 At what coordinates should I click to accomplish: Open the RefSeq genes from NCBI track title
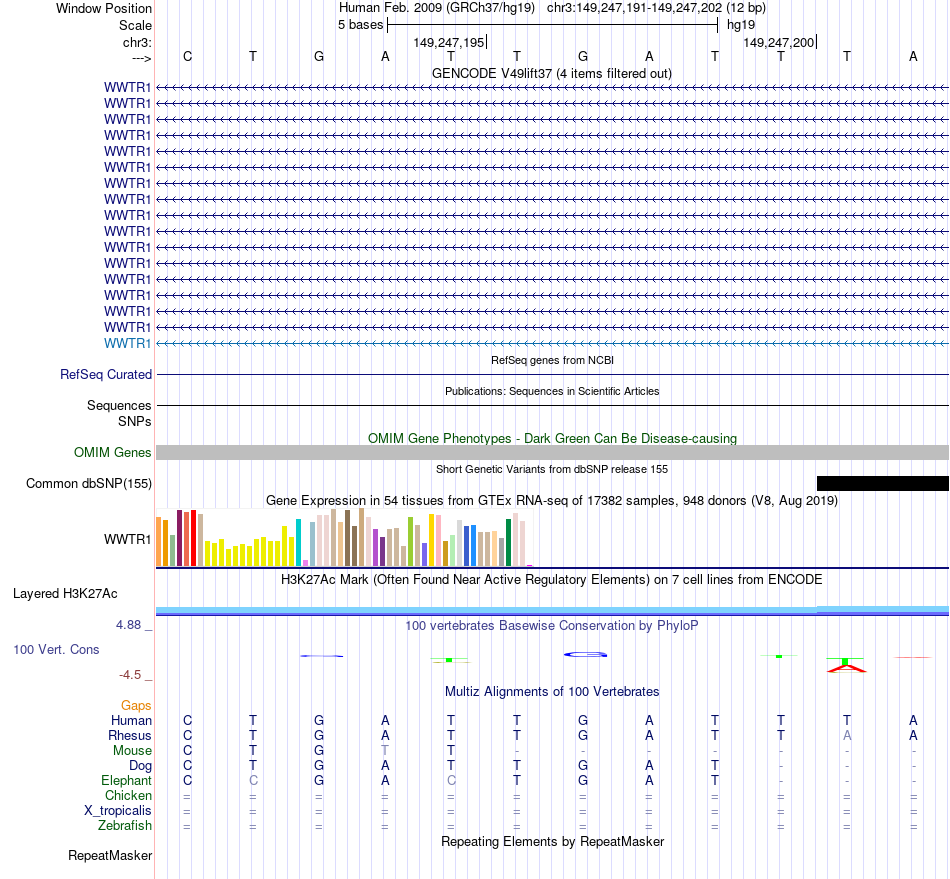[552, 360]
